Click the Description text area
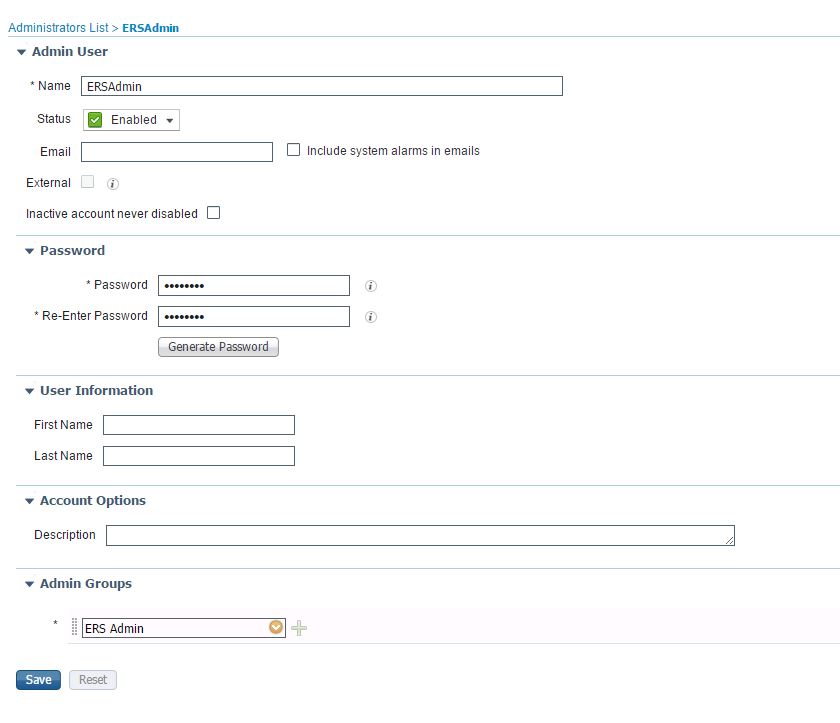This screenshot has height=723, width=840. (420, 536)
